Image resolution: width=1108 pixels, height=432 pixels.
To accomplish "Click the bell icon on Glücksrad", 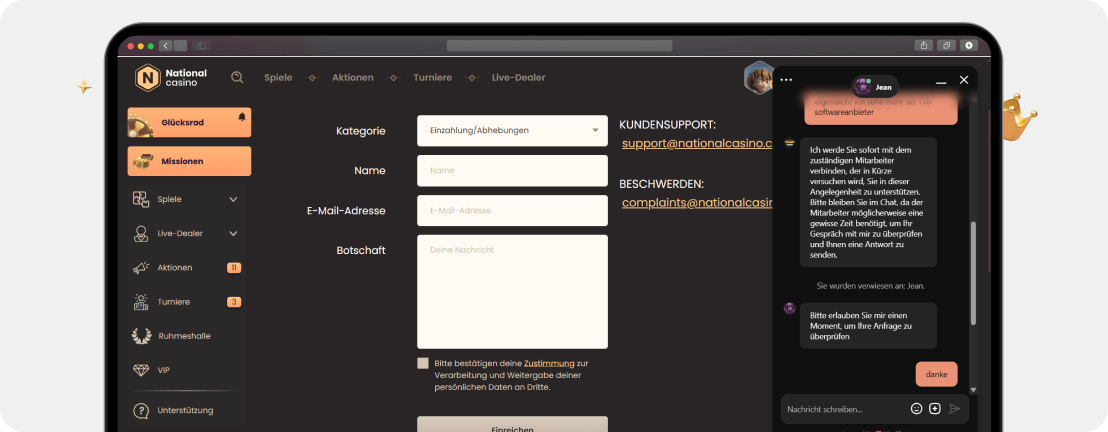I will coord(241,117).
